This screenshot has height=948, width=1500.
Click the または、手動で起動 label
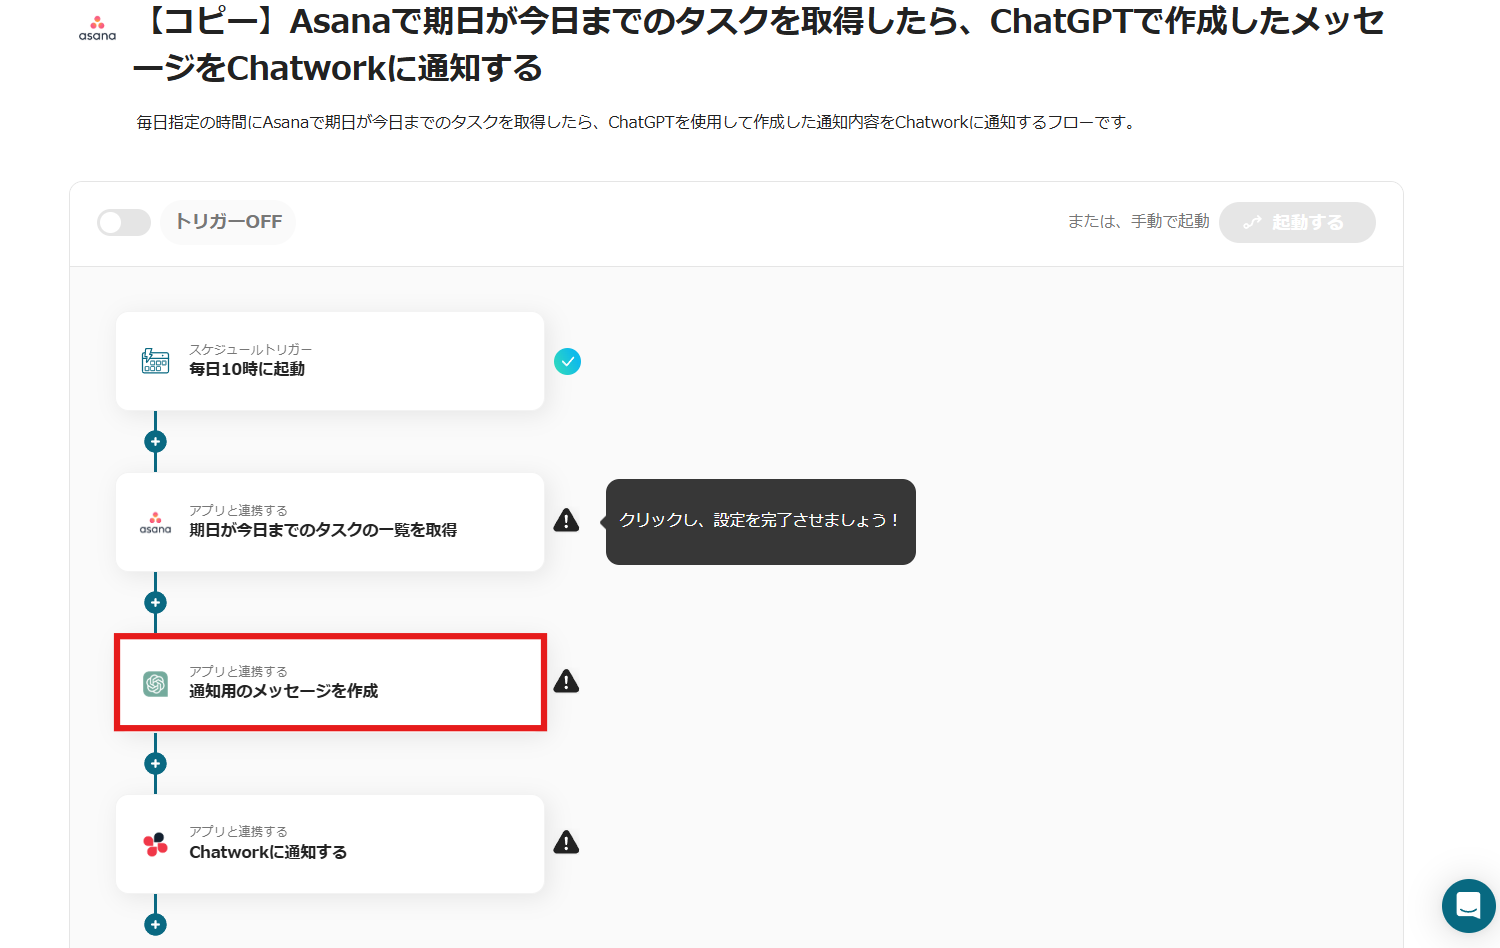point(1138,221)
